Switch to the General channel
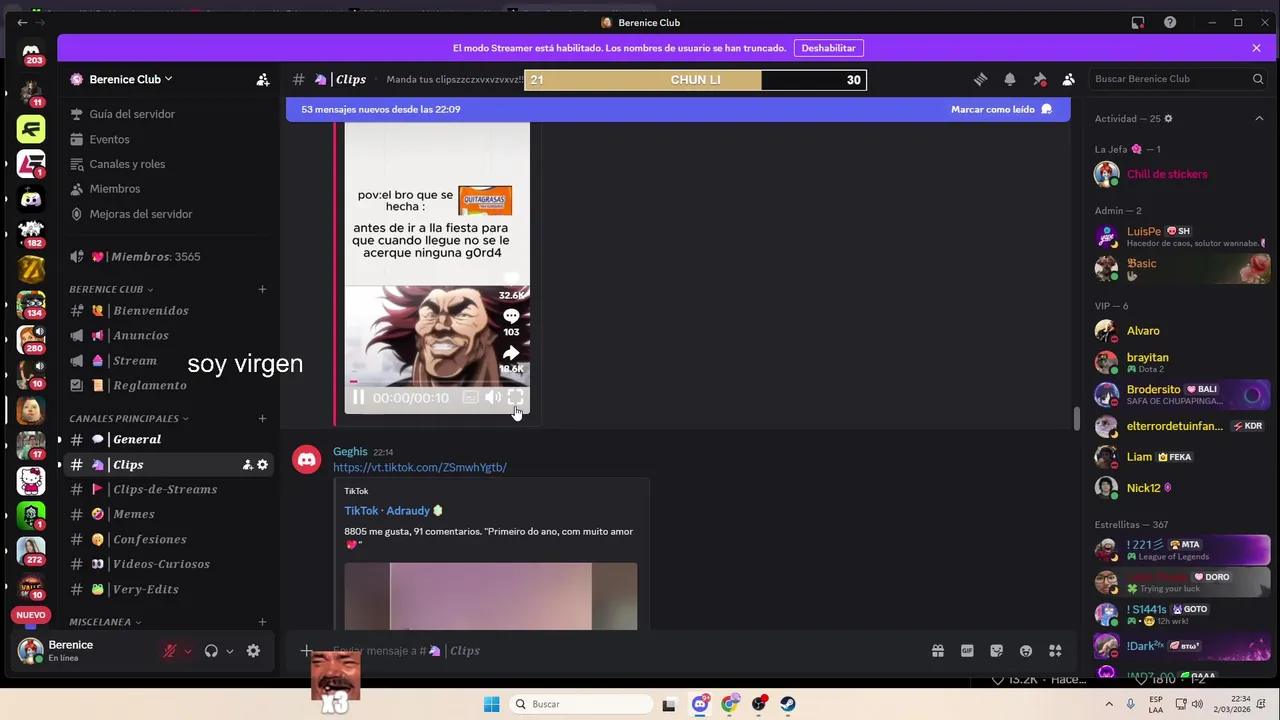Image resolution: width=1280 pixels, height=720 pixels. pyautogui.click(x=137, y=440)
